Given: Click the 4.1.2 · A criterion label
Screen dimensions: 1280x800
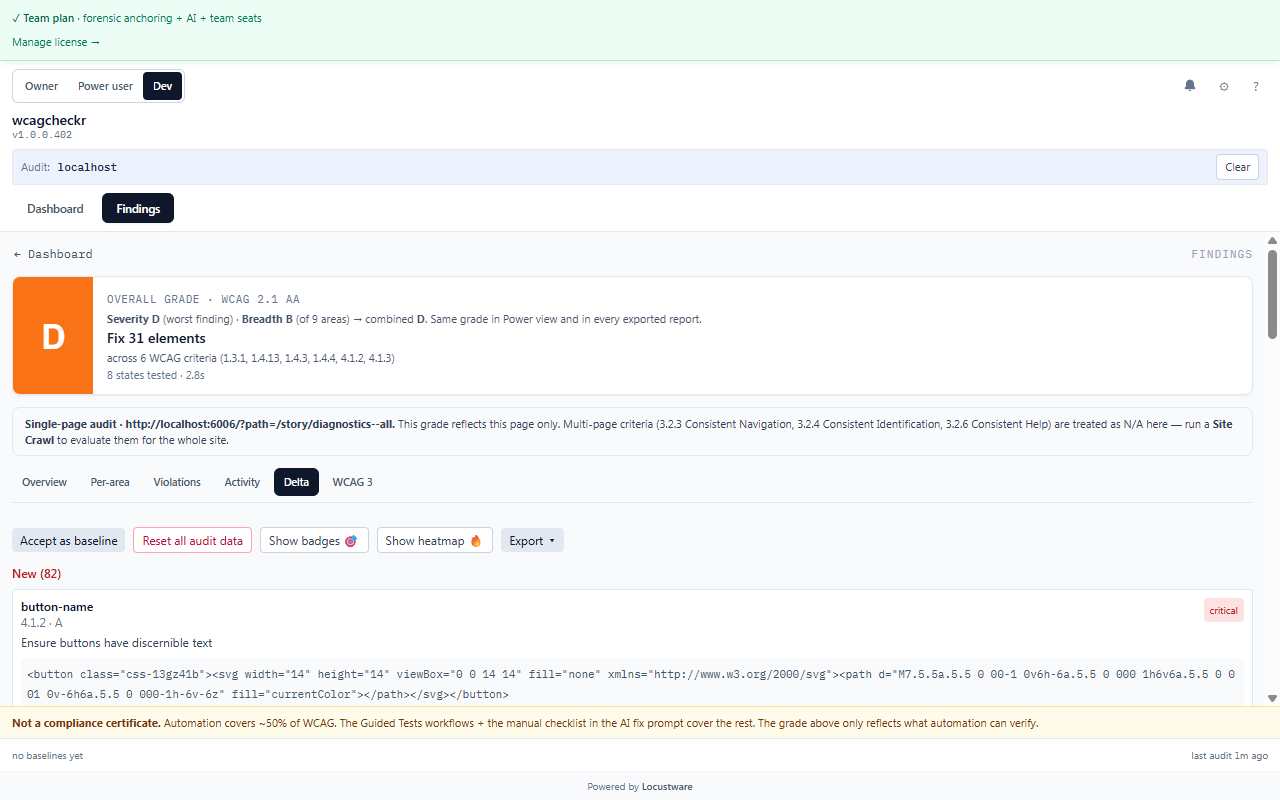Looking at the screenshot, I should pyautogui.click(x=42, y=623).
